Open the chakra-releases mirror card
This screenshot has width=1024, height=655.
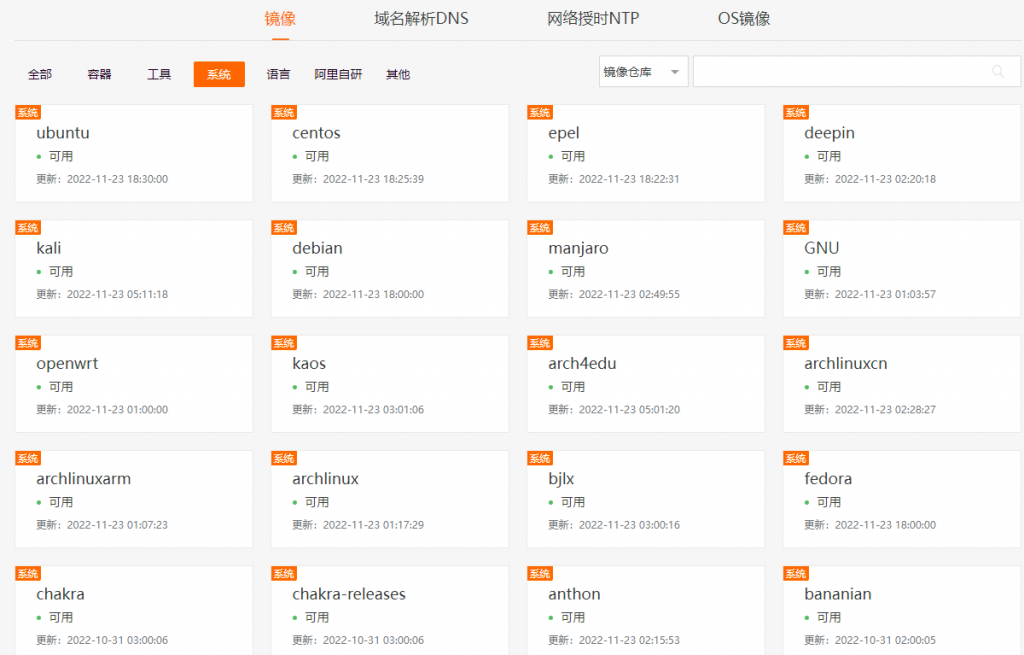click(x=390, y=611)
